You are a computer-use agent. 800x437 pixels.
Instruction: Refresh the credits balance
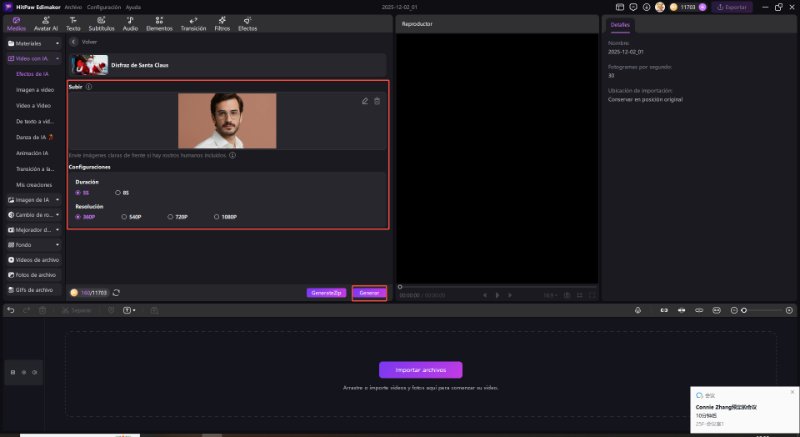tap(117, 292)
